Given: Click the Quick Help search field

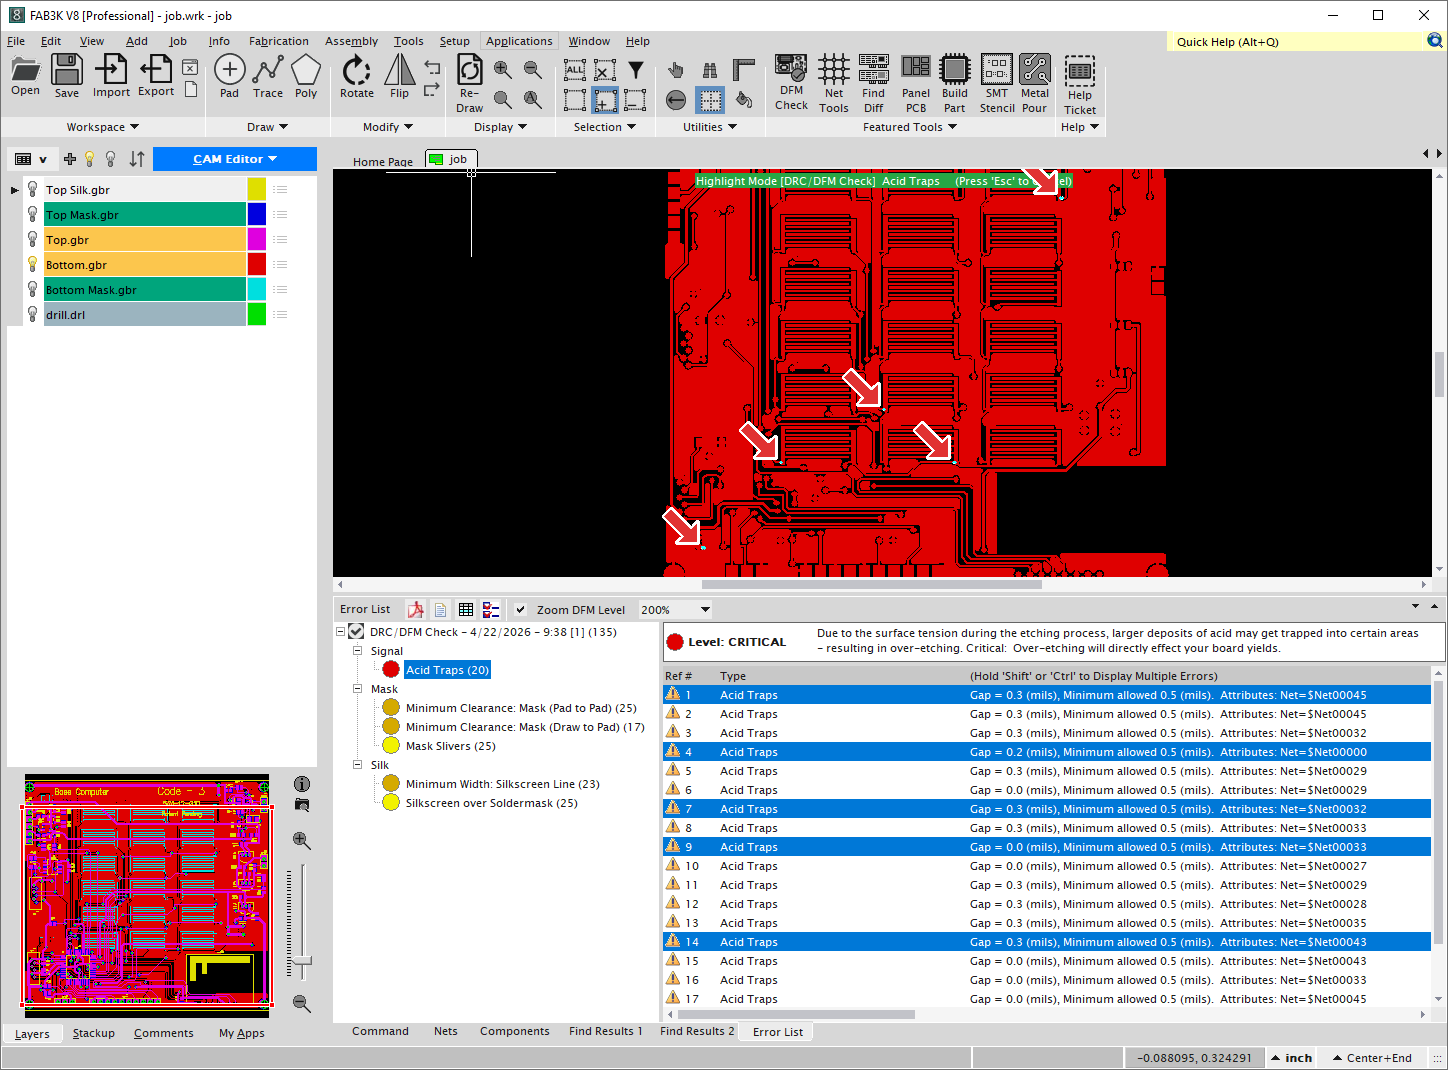Looking at the screenshot, I should (1296, 42).
